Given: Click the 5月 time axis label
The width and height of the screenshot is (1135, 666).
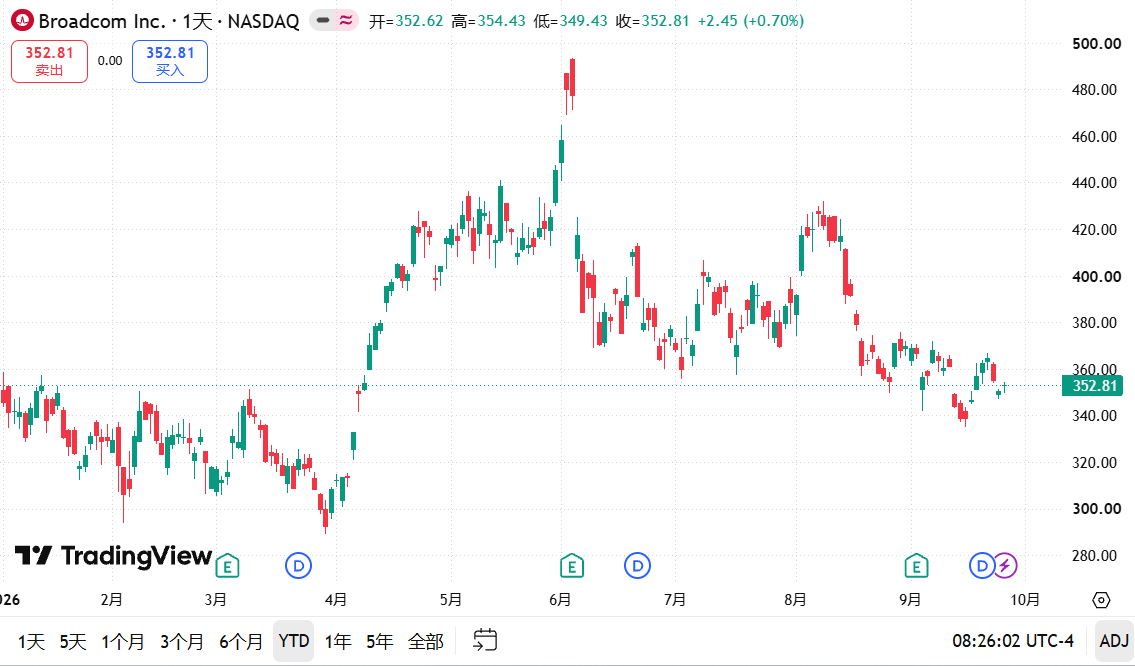Looking at the screenshot, I should 450,600.
